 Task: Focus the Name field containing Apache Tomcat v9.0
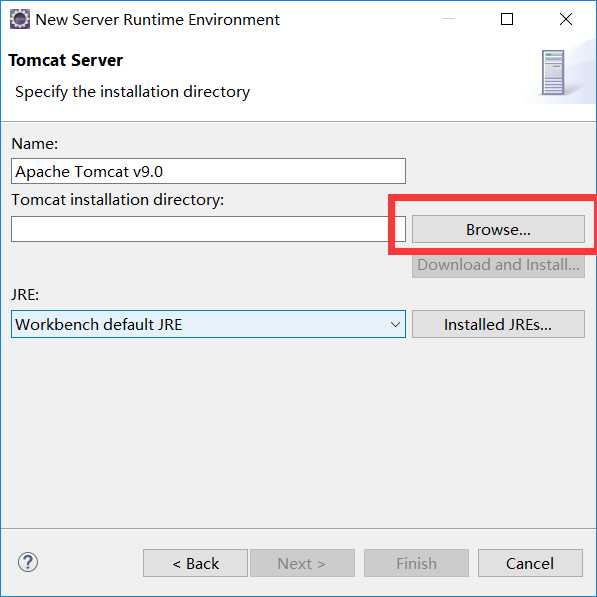(x=208, y=171)
